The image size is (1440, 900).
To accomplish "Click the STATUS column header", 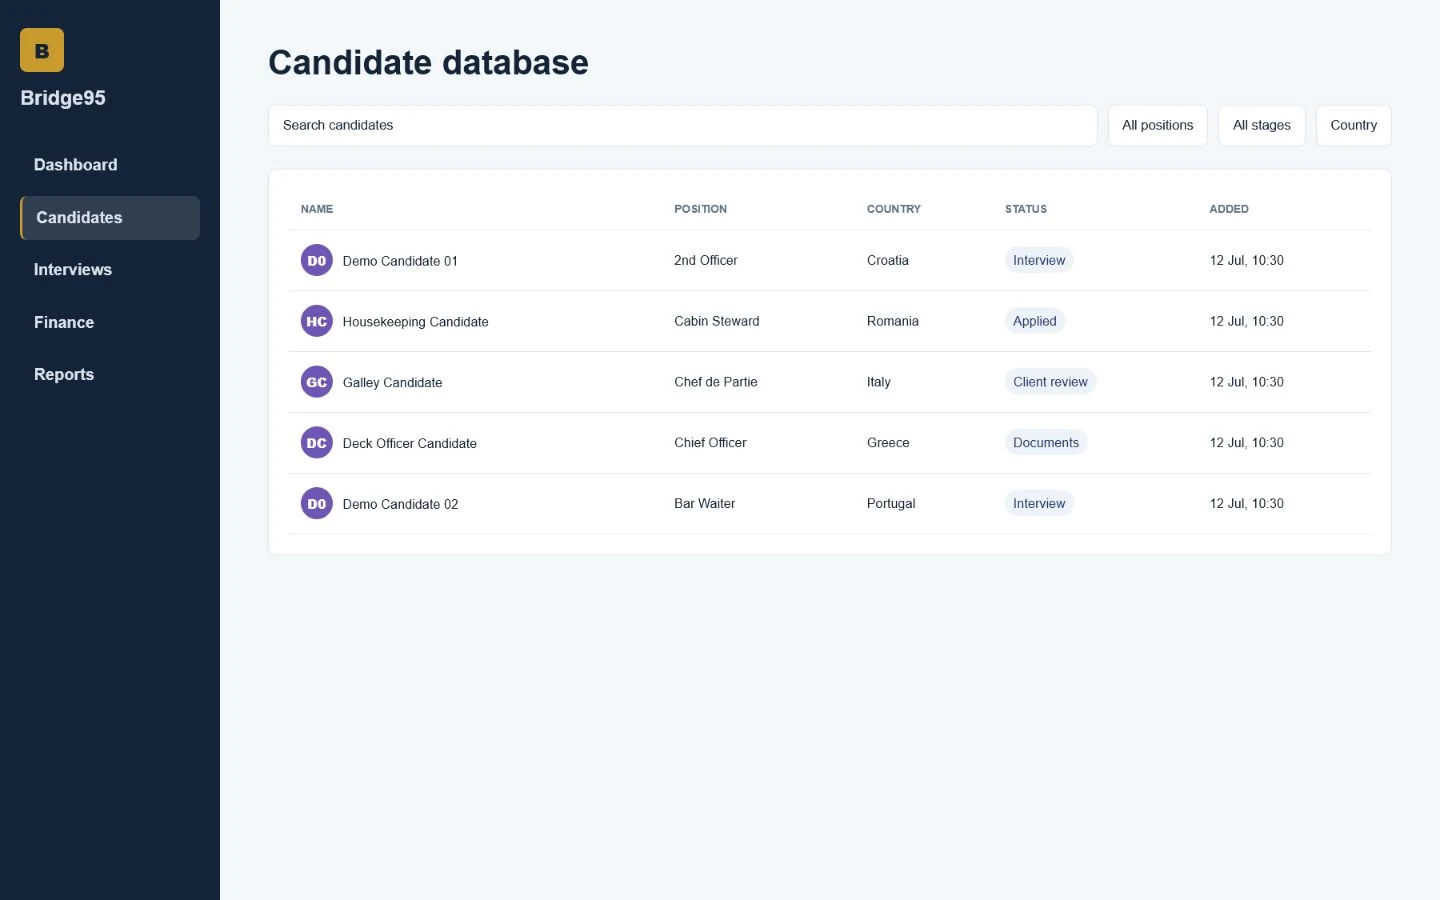I will [1026, 209].
